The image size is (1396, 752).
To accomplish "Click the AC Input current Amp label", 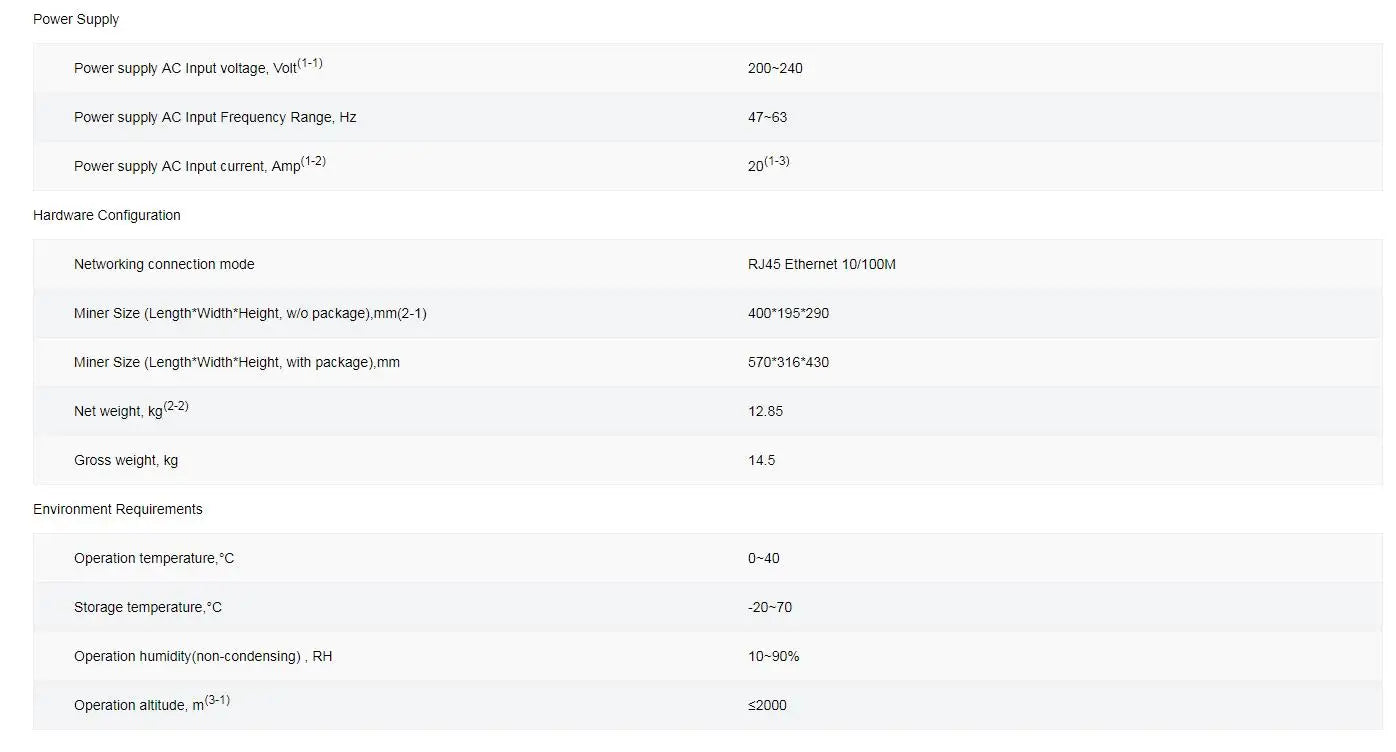I will 200,165.
